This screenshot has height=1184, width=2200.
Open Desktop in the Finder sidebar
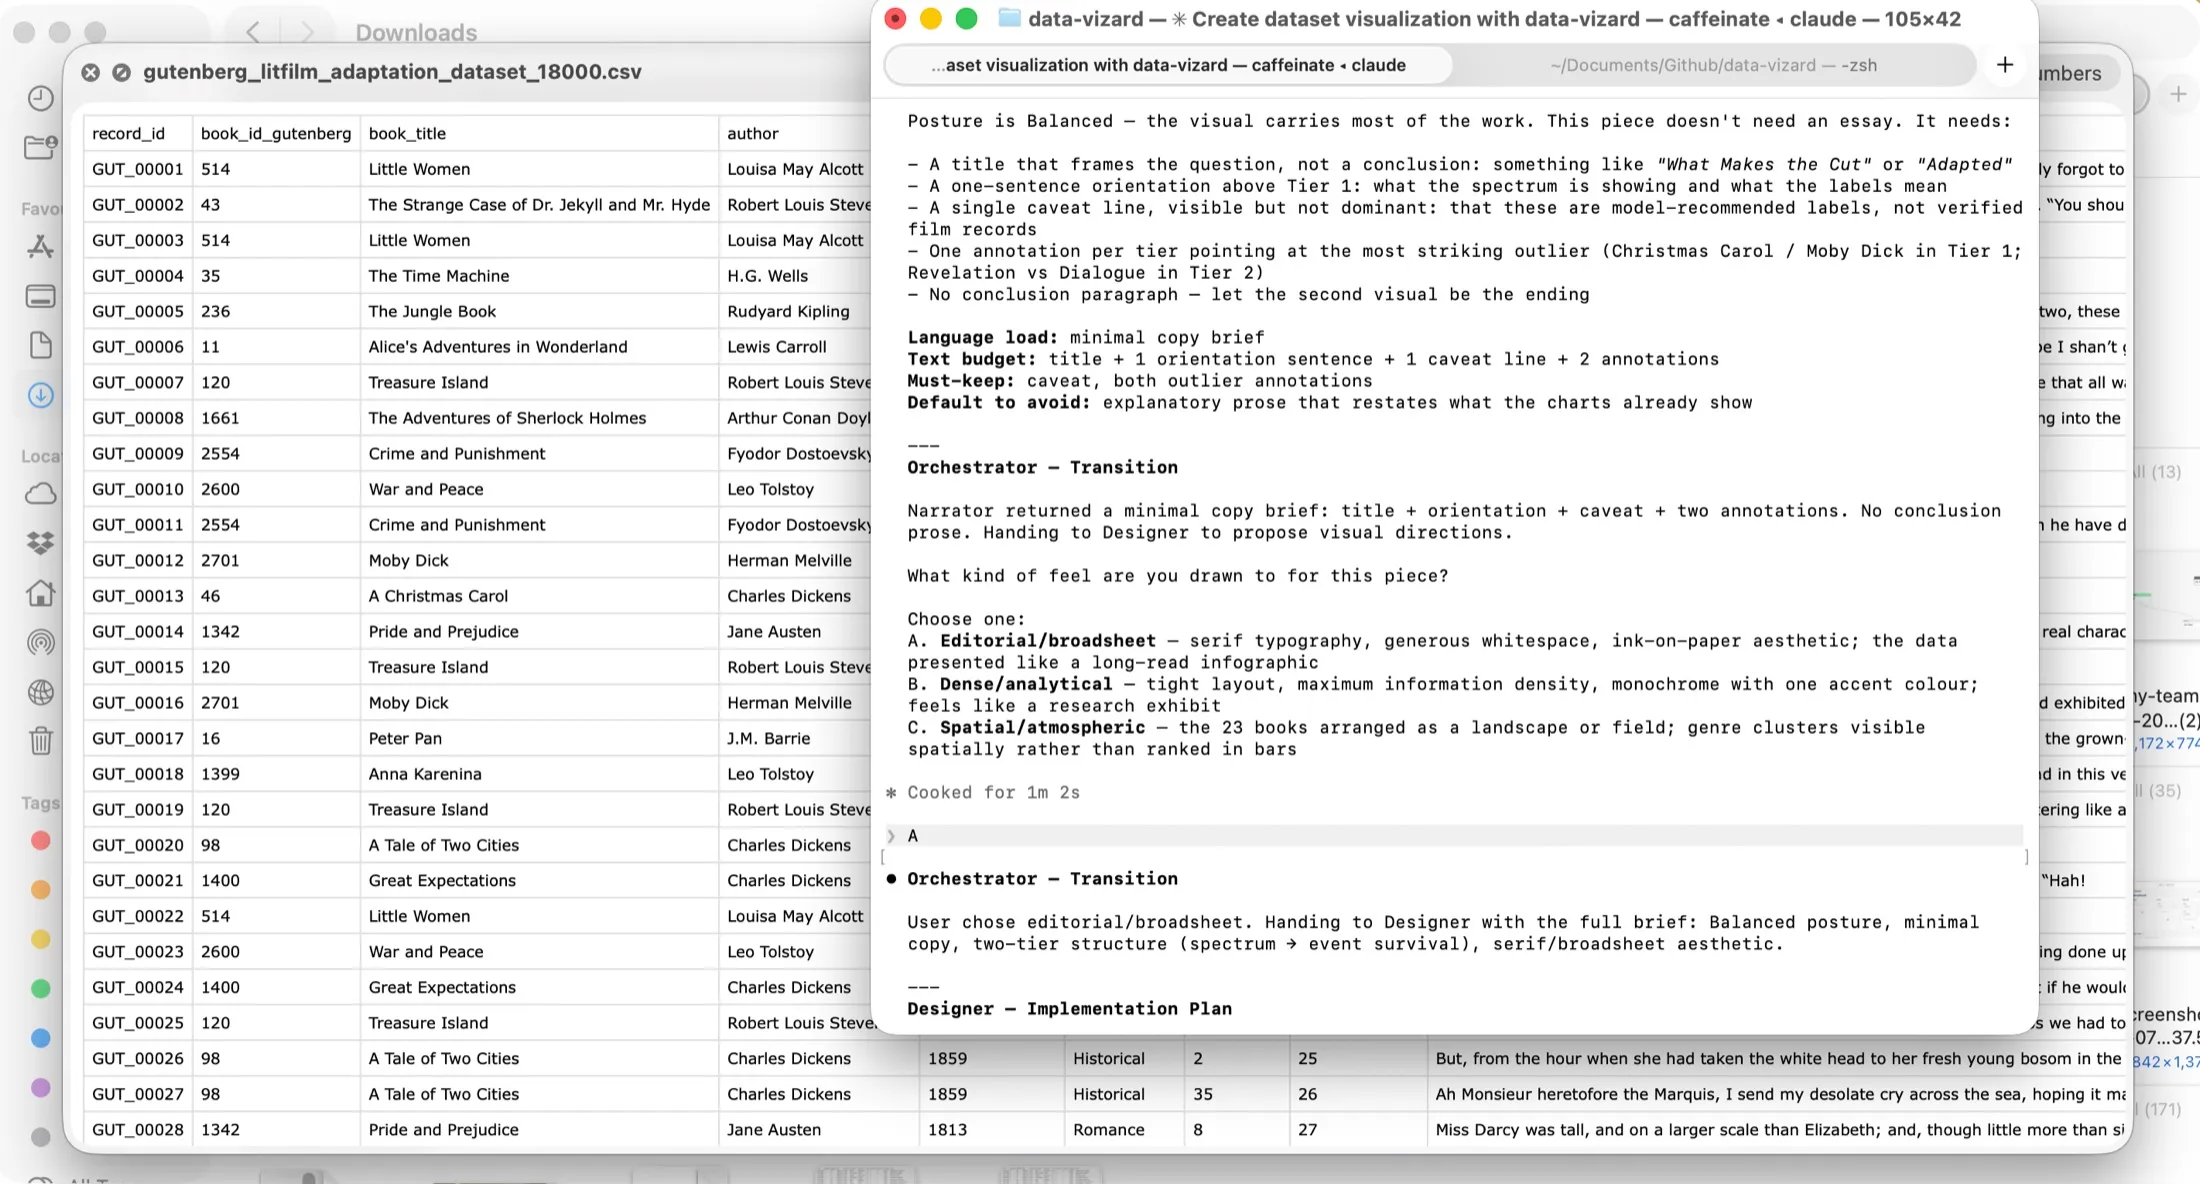tap(40, 296)
